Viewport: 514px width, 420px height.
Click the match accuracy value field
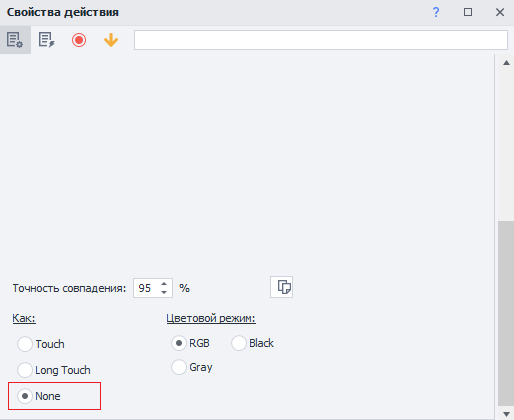click(146, 288)
